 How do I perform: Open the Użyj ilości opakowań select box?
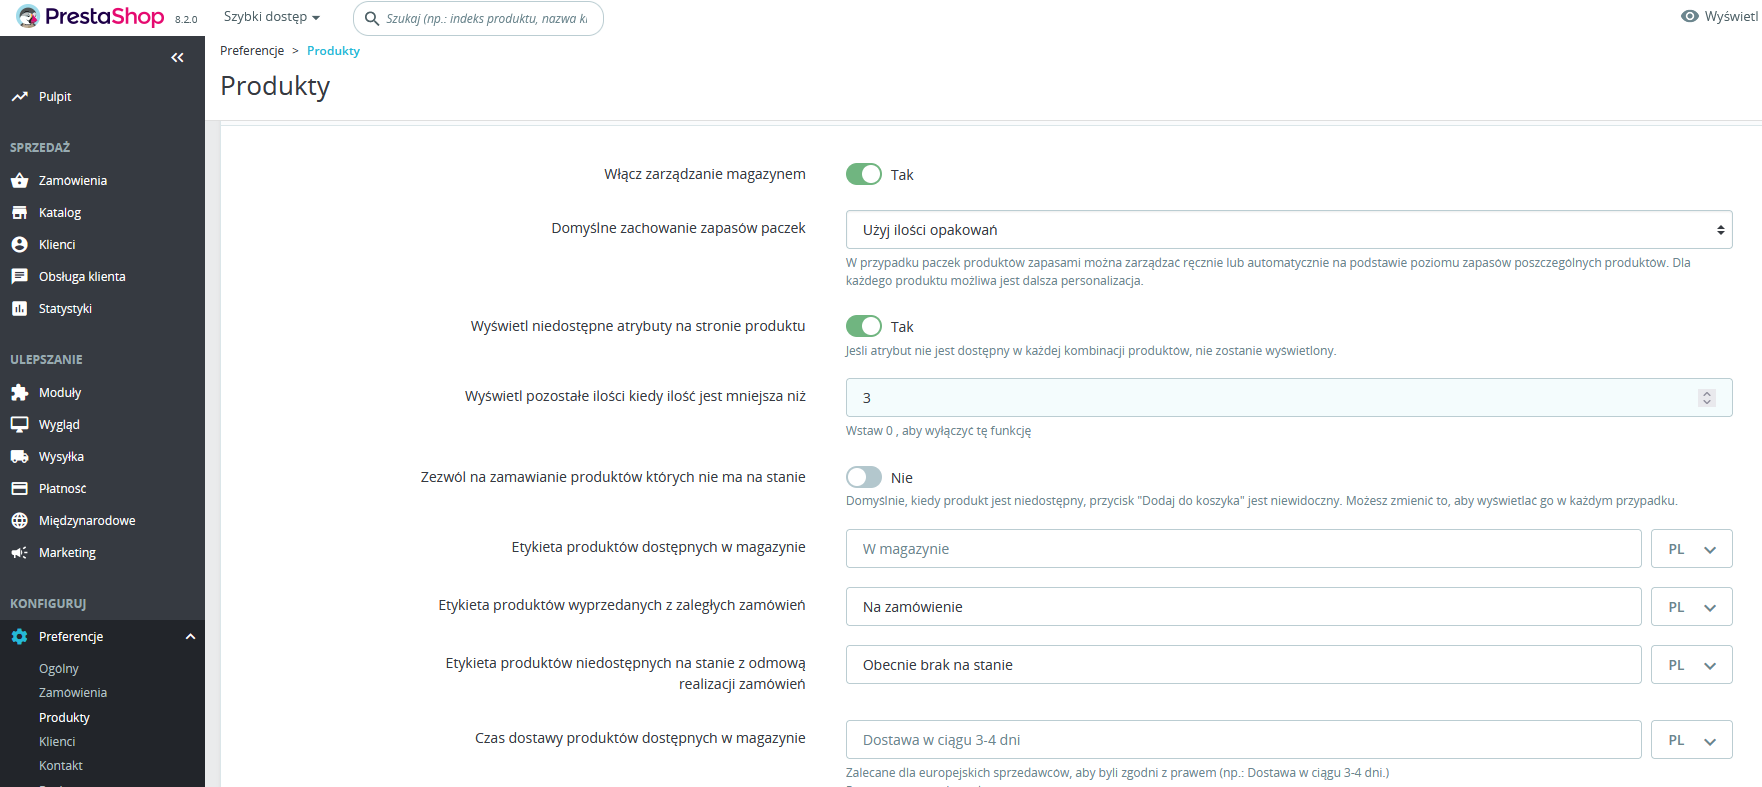pyautogui.click(x=1289, y=230)
